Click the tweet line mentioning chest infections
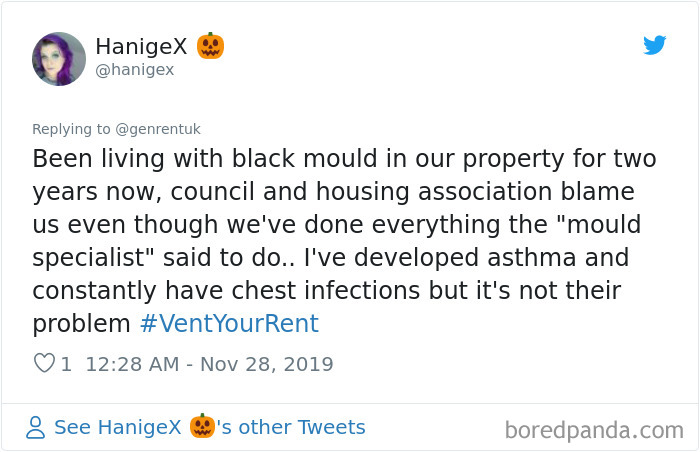The image size is (700, 452). click(x=326, y=290)
